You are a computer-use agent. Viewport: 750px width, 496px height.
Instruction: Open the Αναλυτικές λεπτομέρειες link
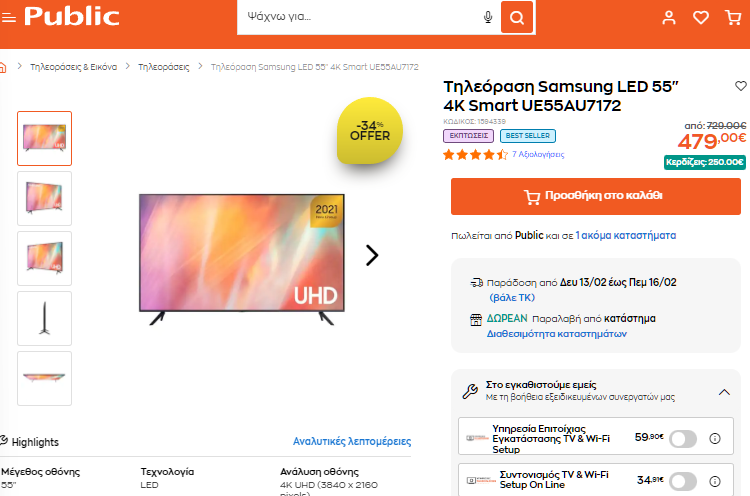point(352,441)
